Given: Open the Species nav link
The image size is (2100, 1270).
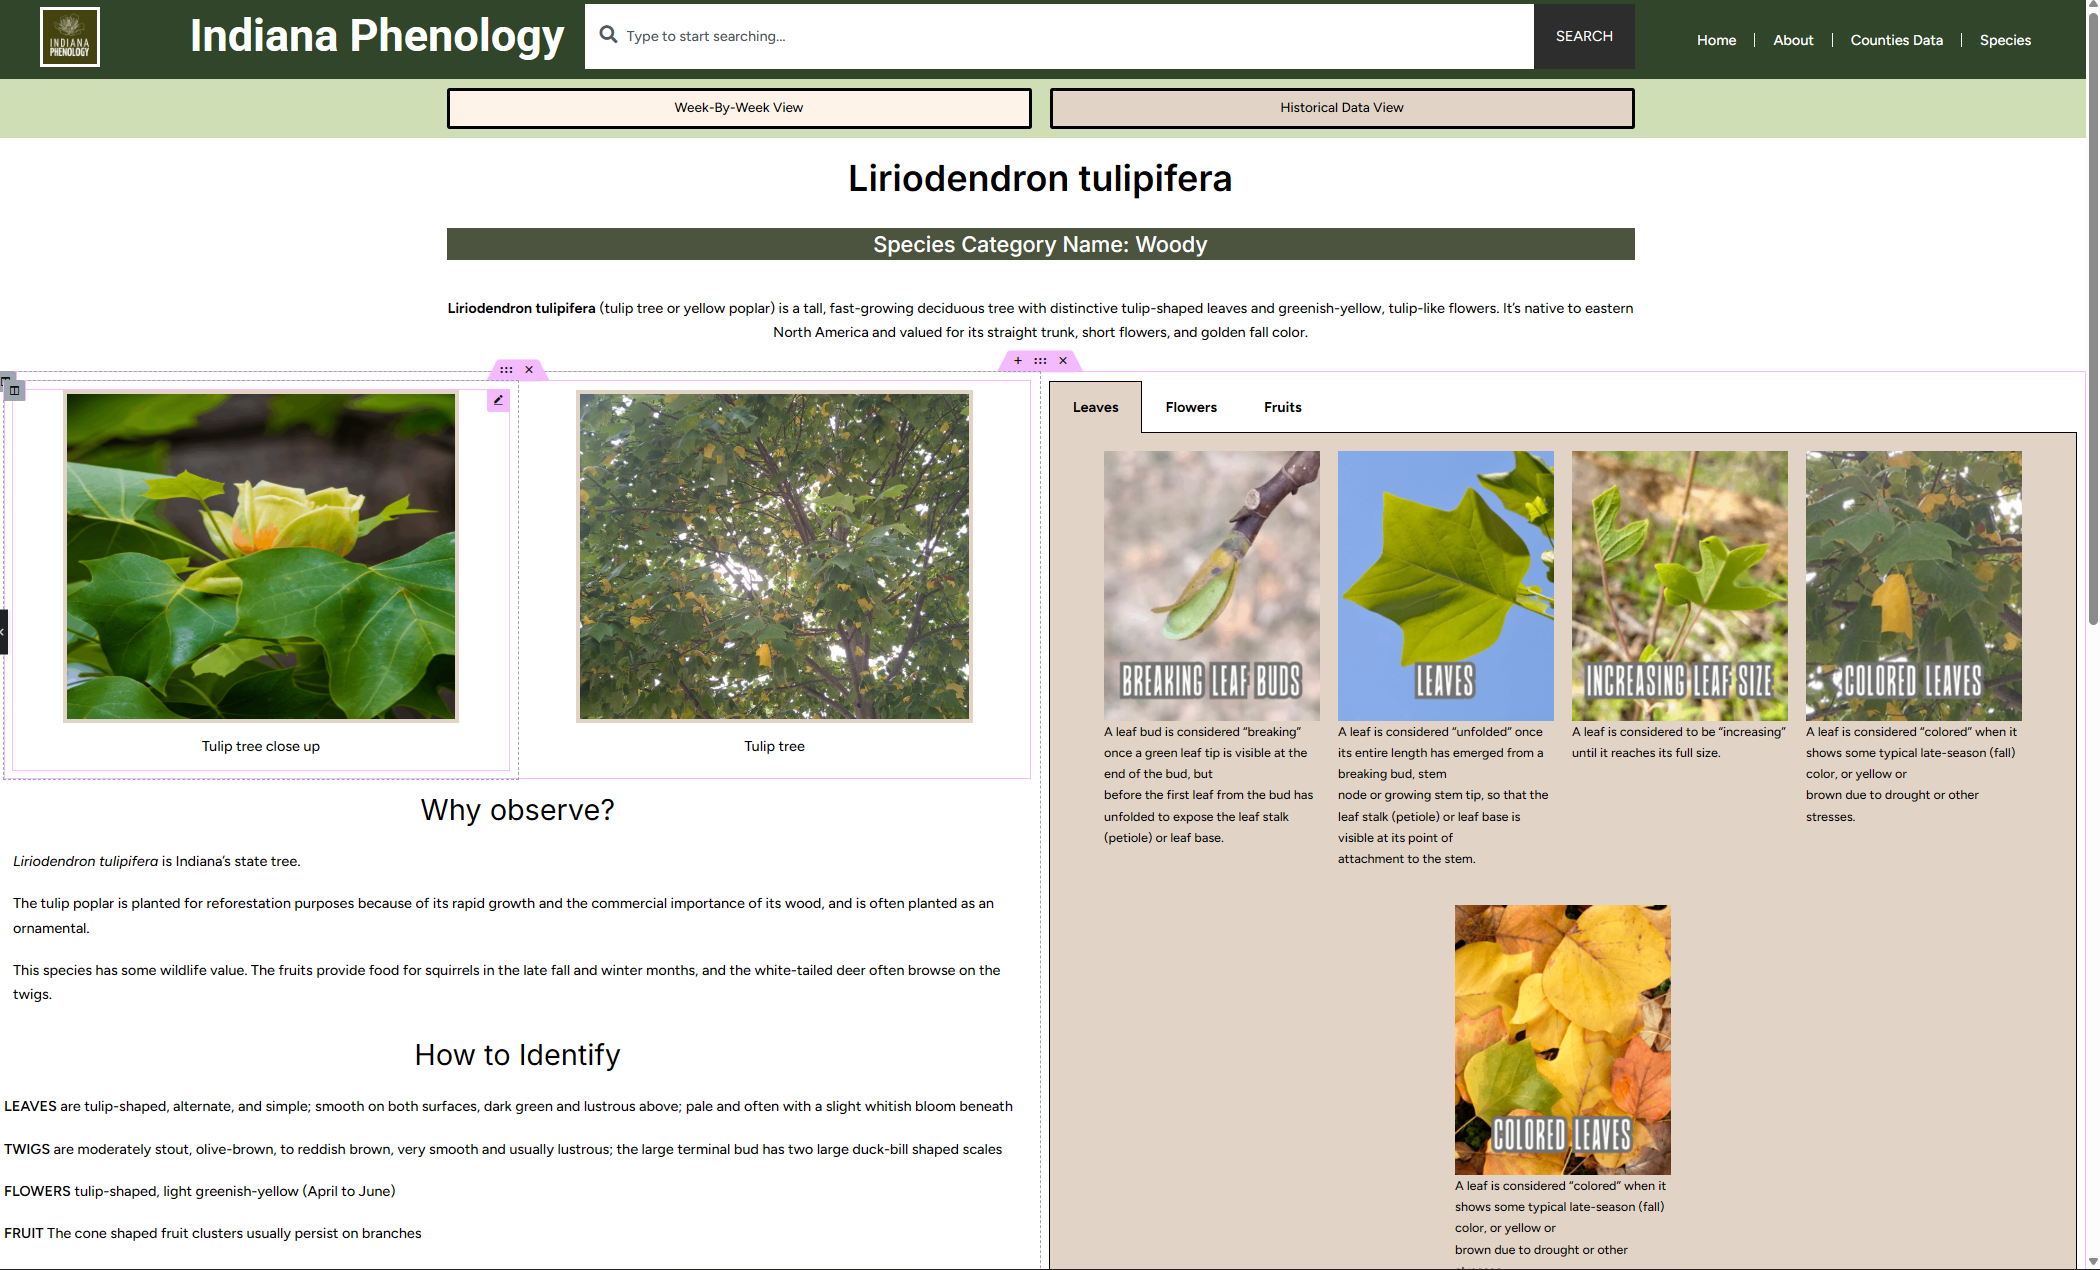Looking at the screenshot, I should (x=2005, y=40).
